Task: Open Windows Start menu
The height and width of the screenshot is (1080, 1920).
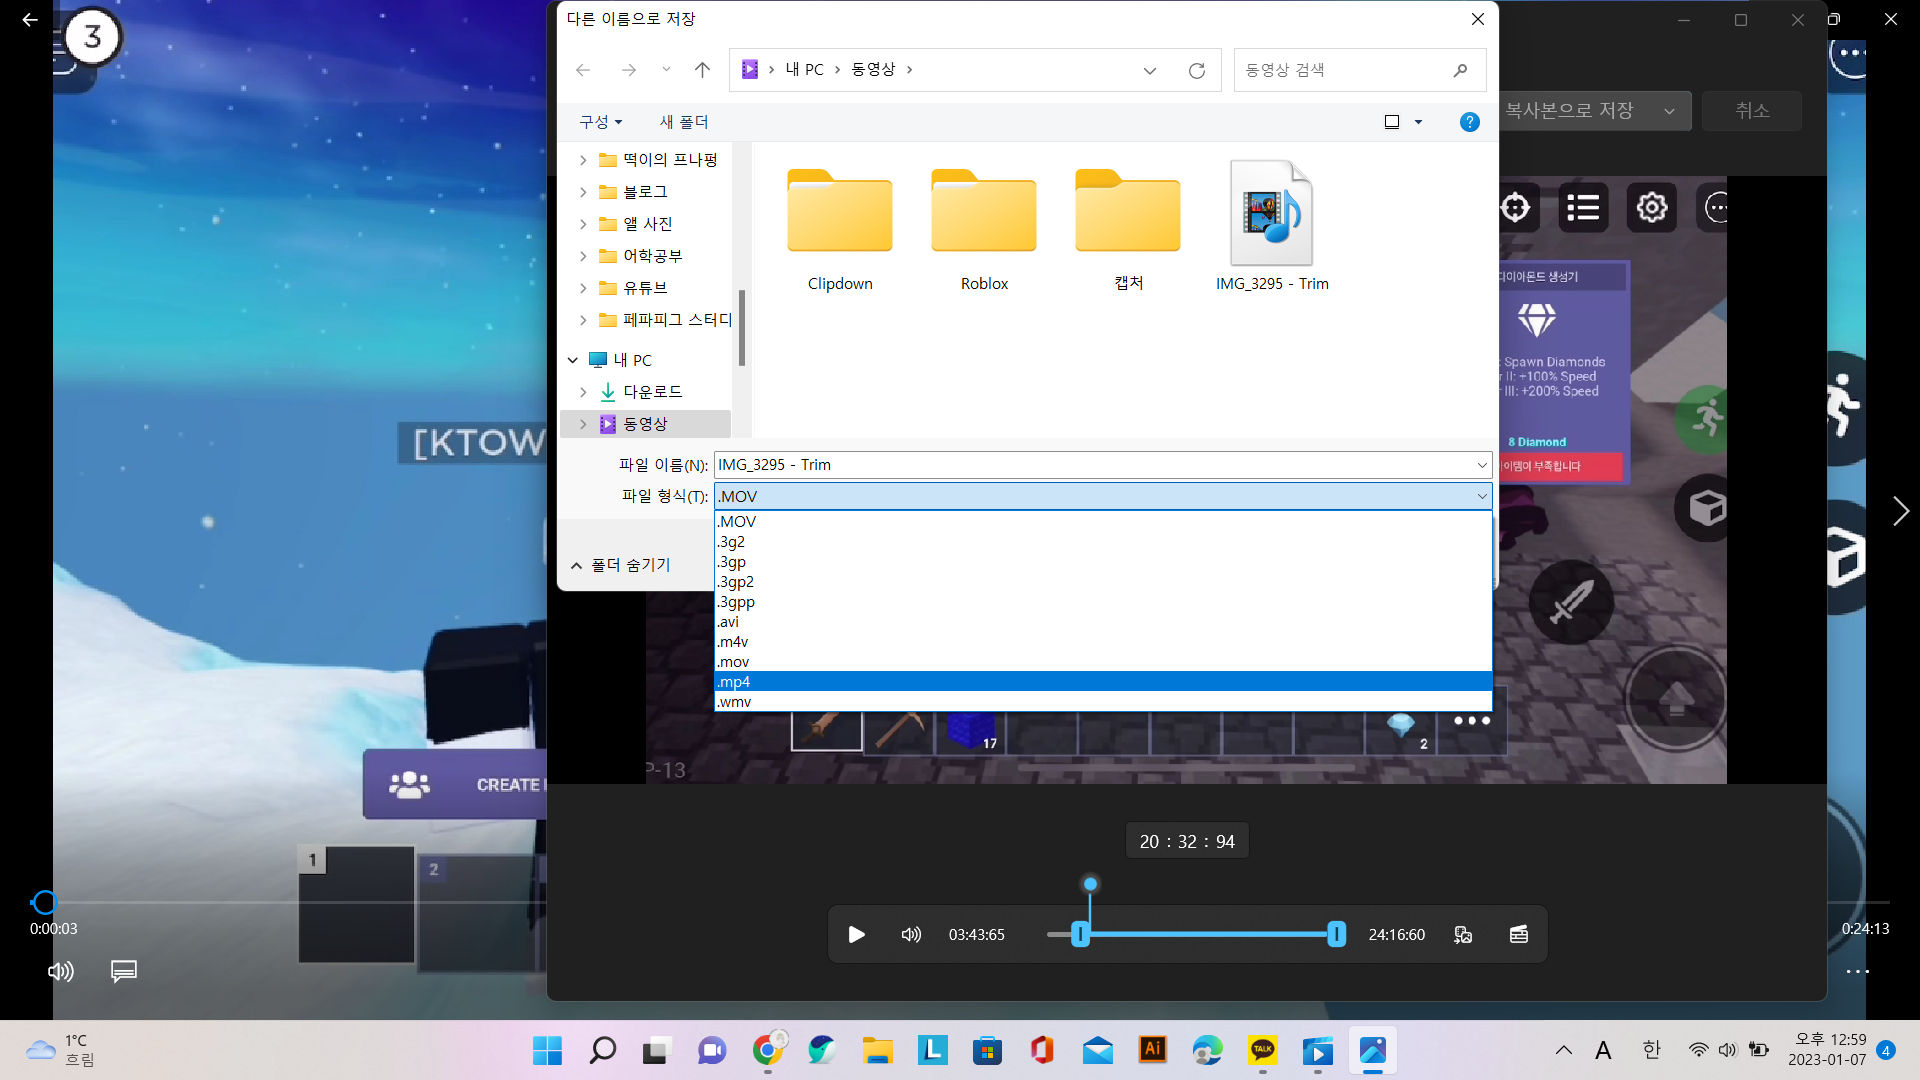Action: [547, 1050]
